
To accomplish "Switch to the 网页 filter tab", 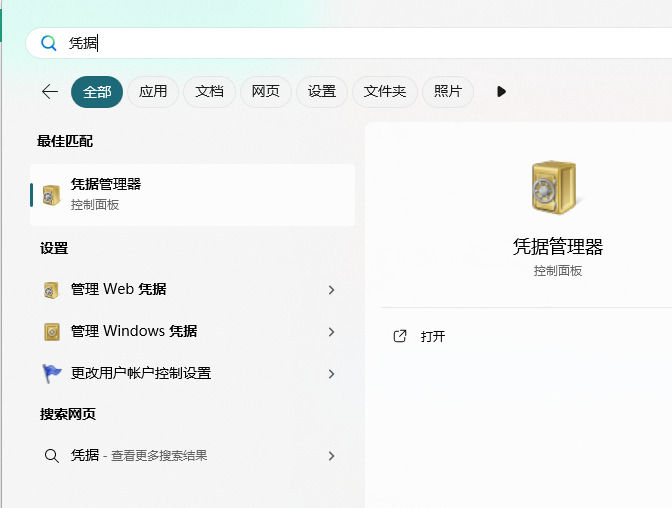I will [x=266, y=92].
